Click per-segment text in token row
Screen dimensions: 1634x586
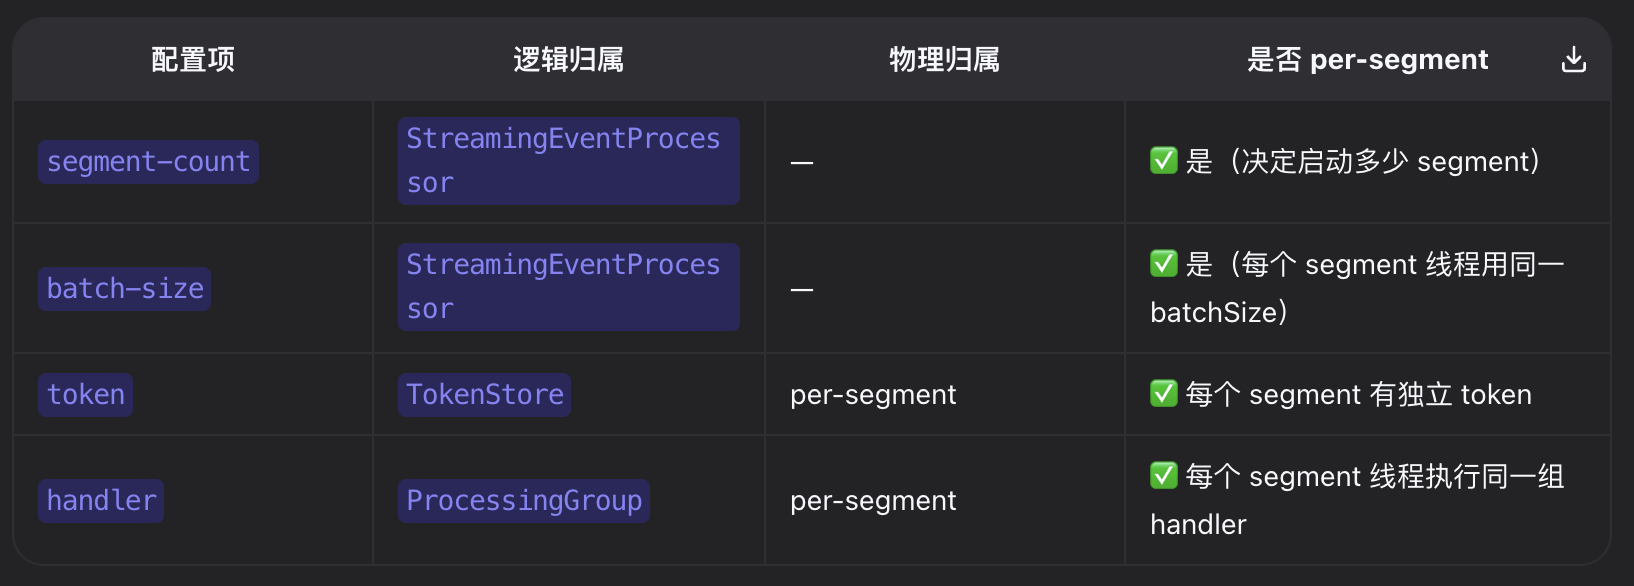[873, 395]
